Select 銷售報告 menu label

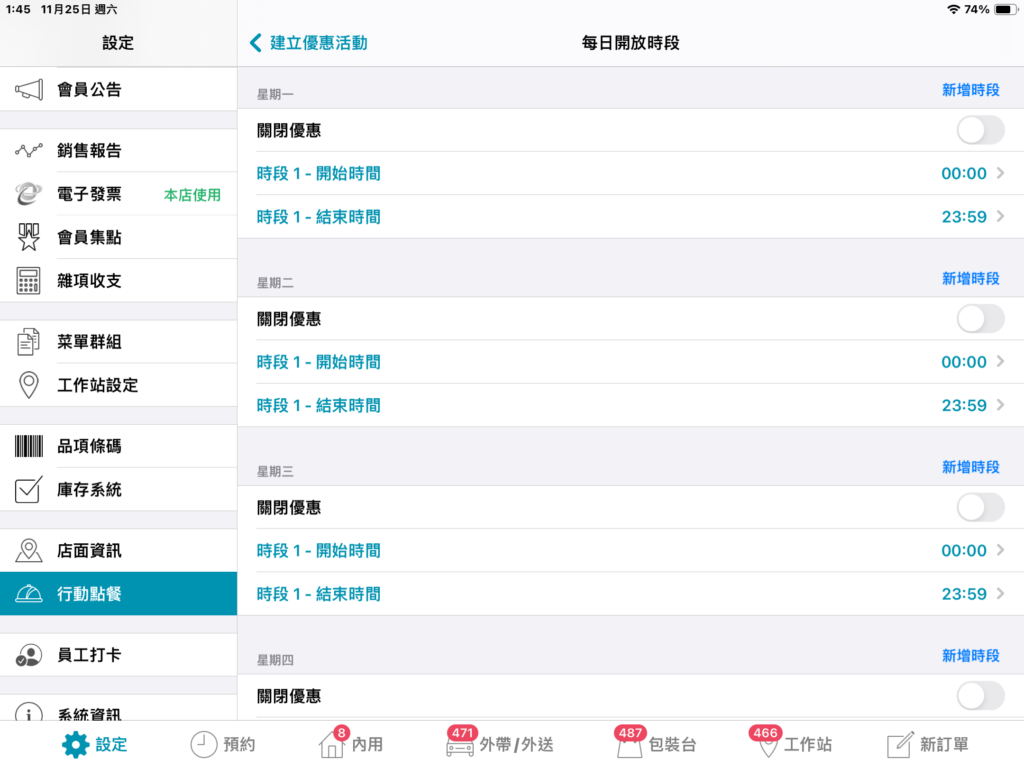pos(89,151)
